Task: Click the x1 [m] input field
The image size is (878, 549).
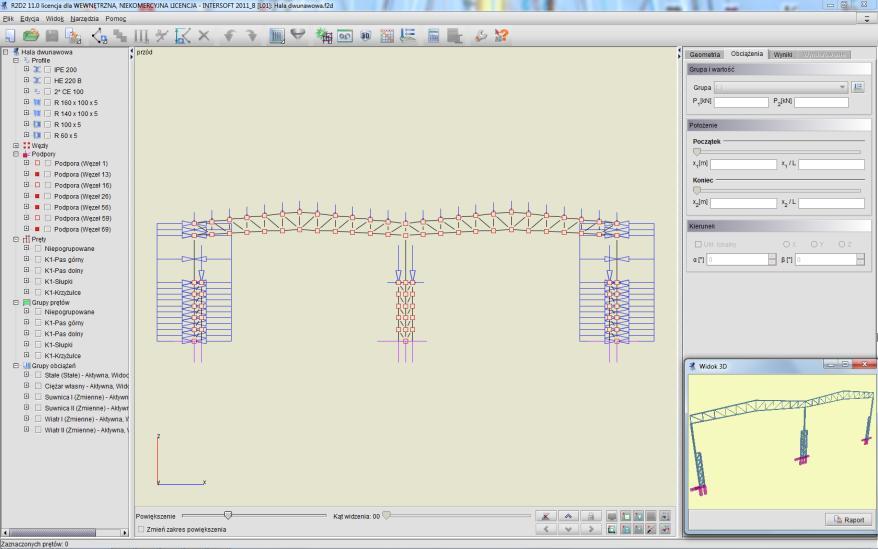Action: point(743,164)
